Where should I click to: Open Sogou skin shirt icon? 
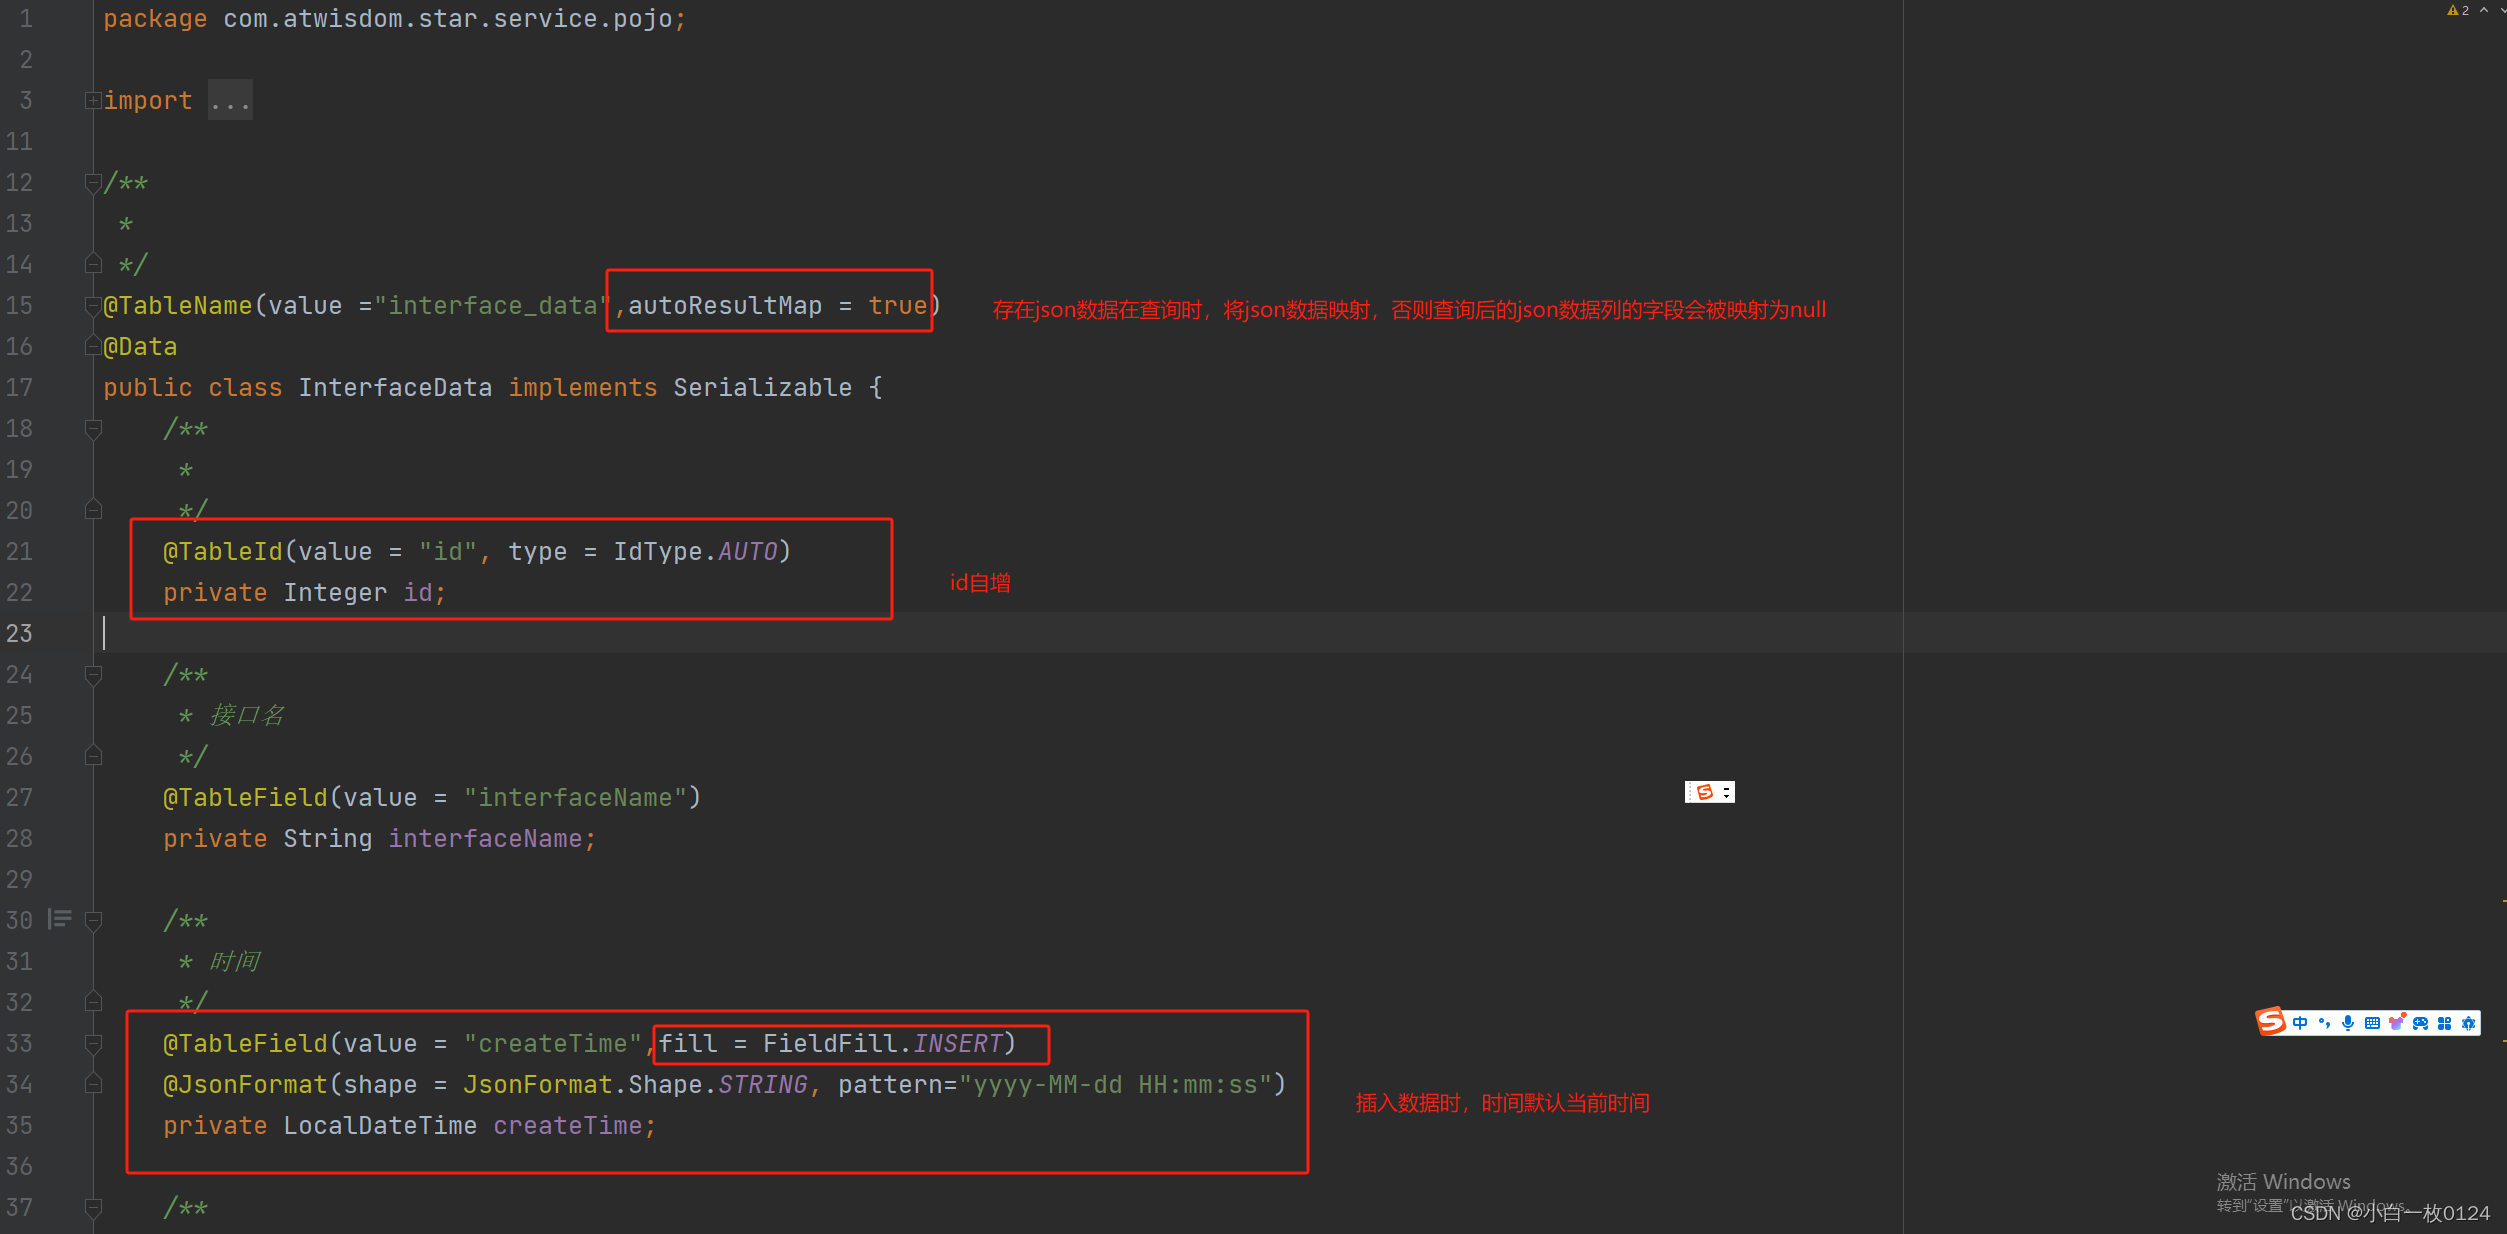[x=2396, y=1023]
